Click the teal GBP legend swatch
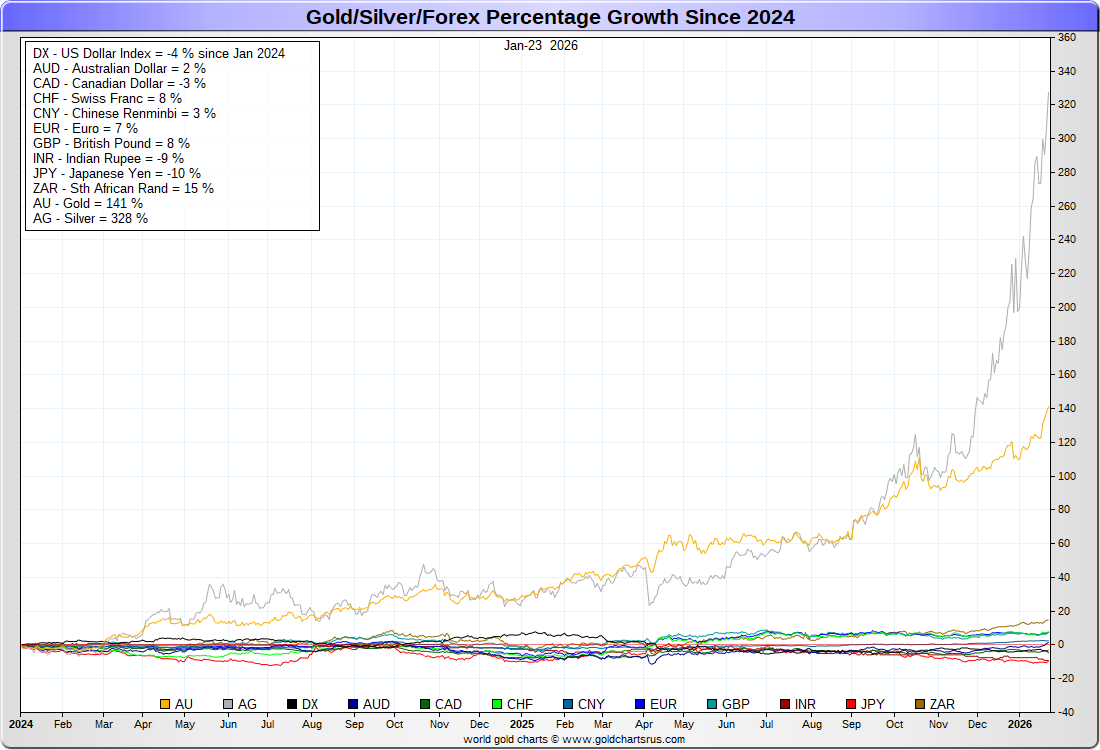 pyautogui.click(x=711, y=704)
